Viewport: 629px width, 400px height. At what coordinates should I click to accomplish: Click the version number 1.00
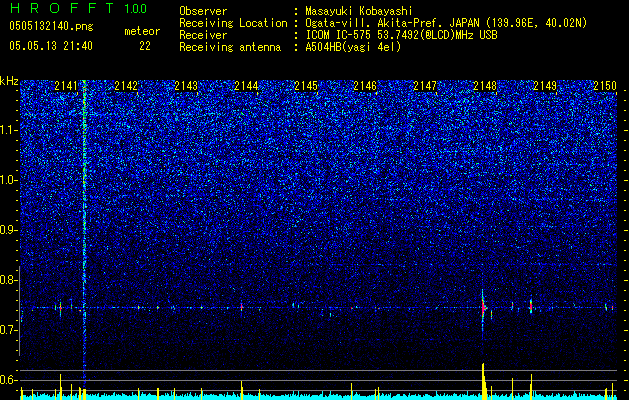[136, 8]
